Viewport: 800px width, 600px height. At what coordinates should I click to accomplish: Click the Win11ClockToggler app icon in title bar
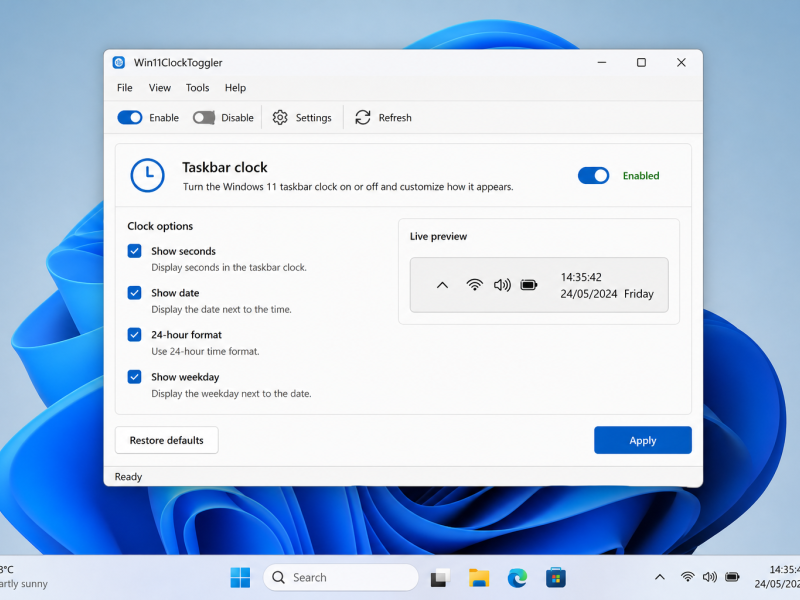click(119, 62)
